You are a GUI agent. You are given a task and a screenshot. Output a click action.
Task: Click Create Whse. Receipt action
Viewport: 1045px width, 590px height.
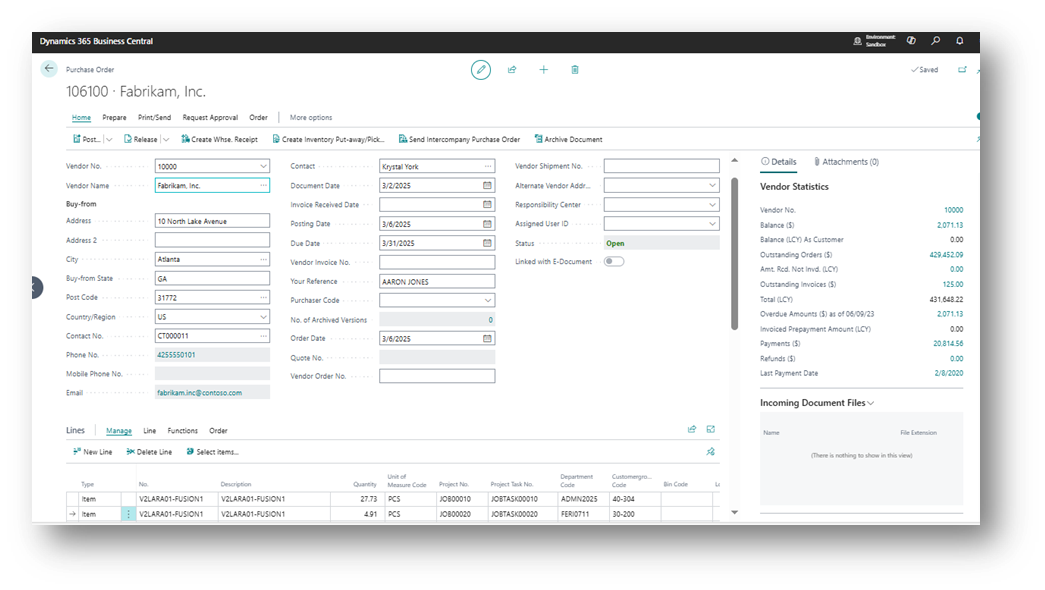(x=219, y=139)
